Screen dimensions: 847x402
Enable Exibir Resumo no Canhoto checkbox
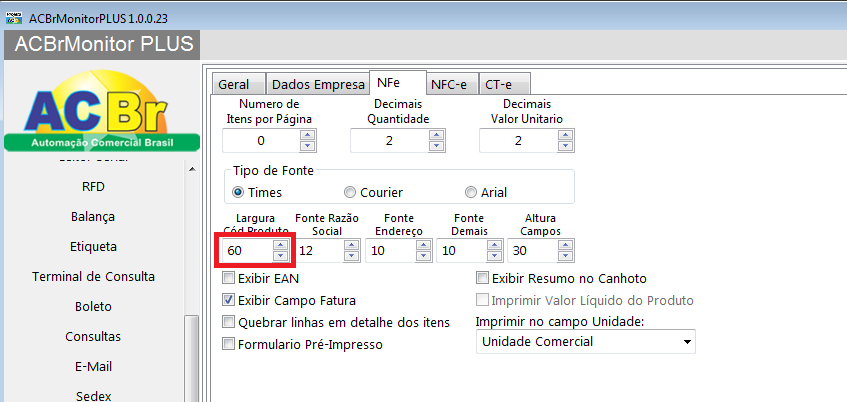(x=482, y=278)
